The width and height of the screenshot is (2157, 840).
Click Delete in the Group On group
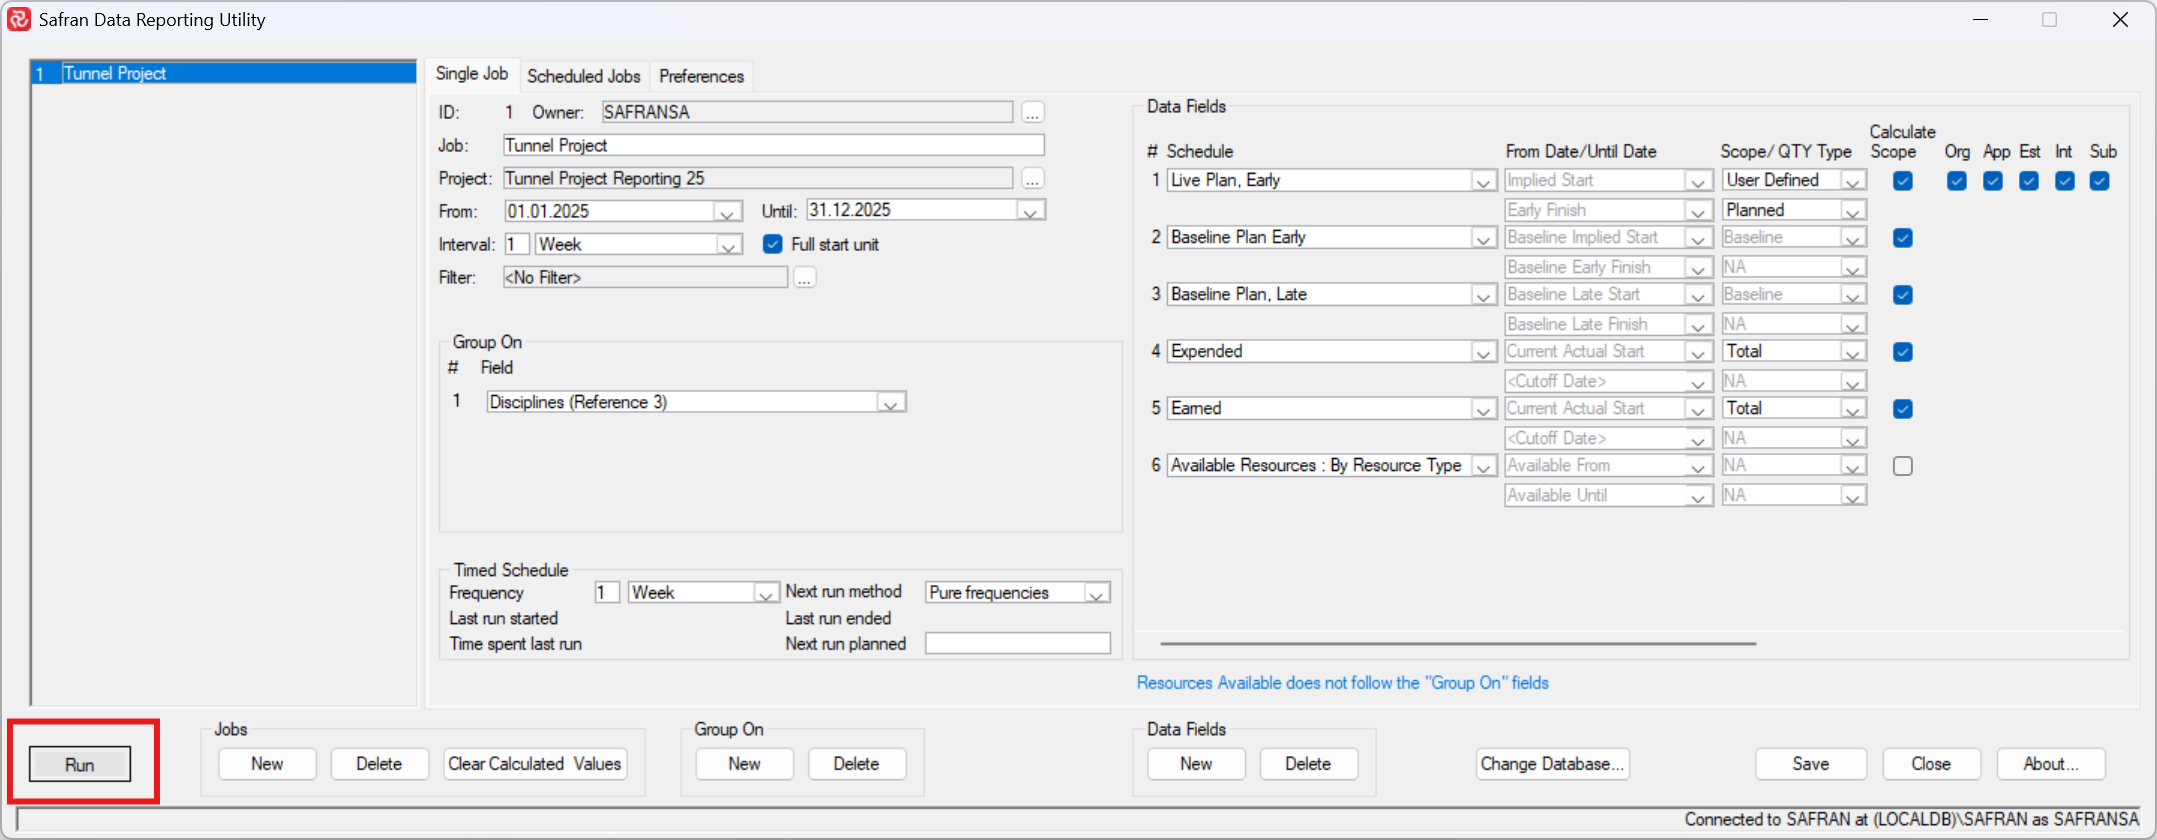point(857,763)
